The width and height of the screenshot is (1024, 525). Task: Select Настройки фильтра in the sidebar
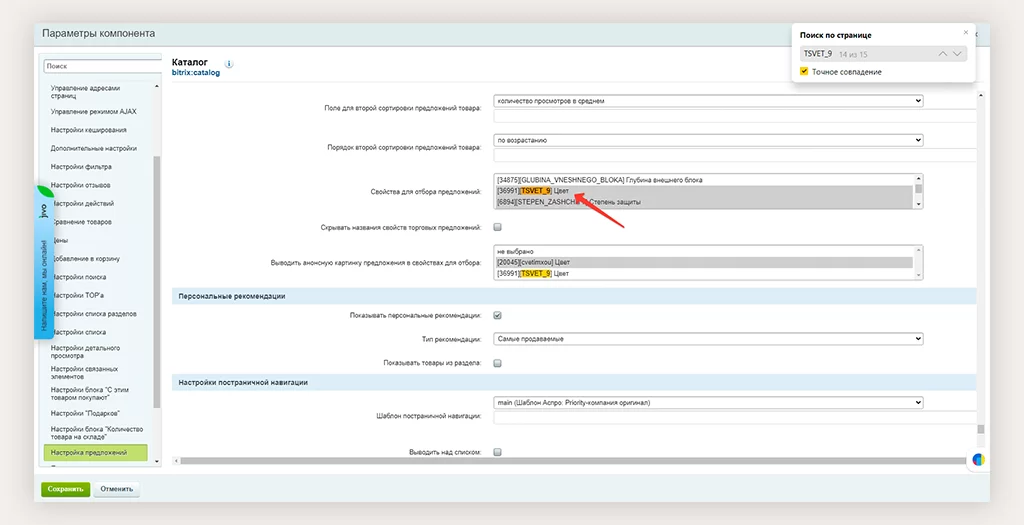tap(81, 167)
